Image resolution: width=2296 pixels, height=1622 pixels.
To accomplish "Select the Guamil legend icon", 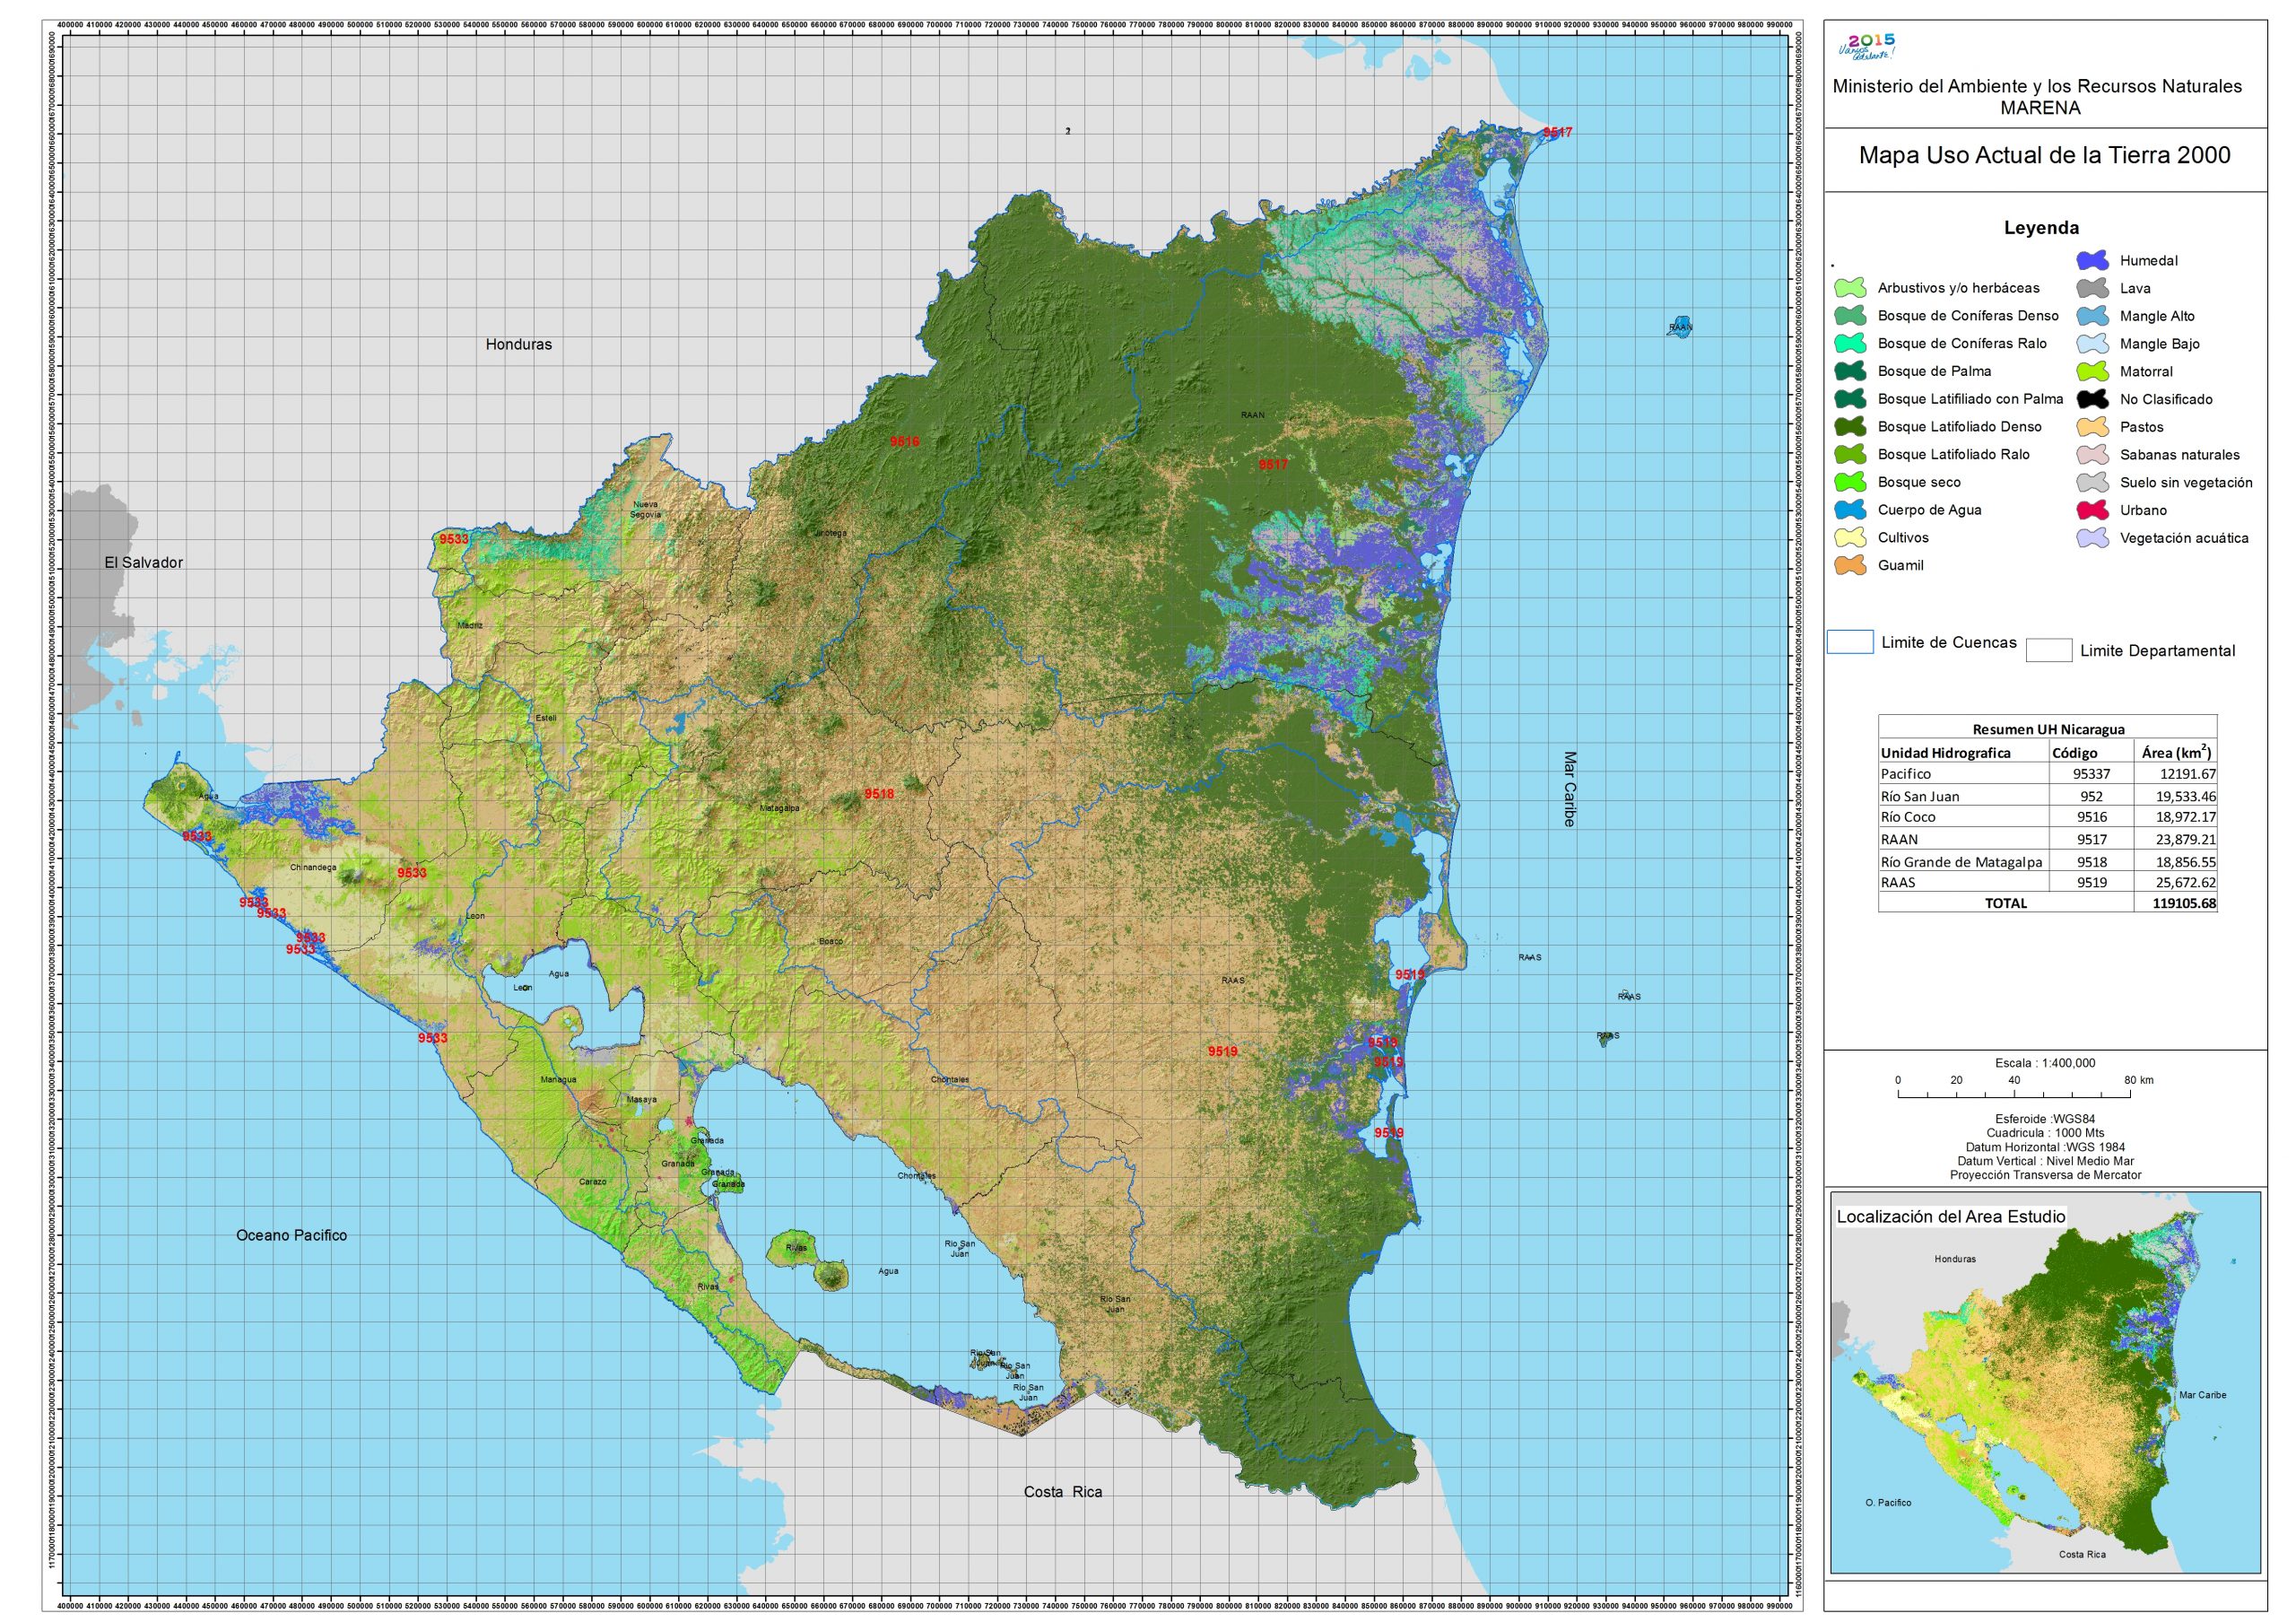I will coord(1850,565).
